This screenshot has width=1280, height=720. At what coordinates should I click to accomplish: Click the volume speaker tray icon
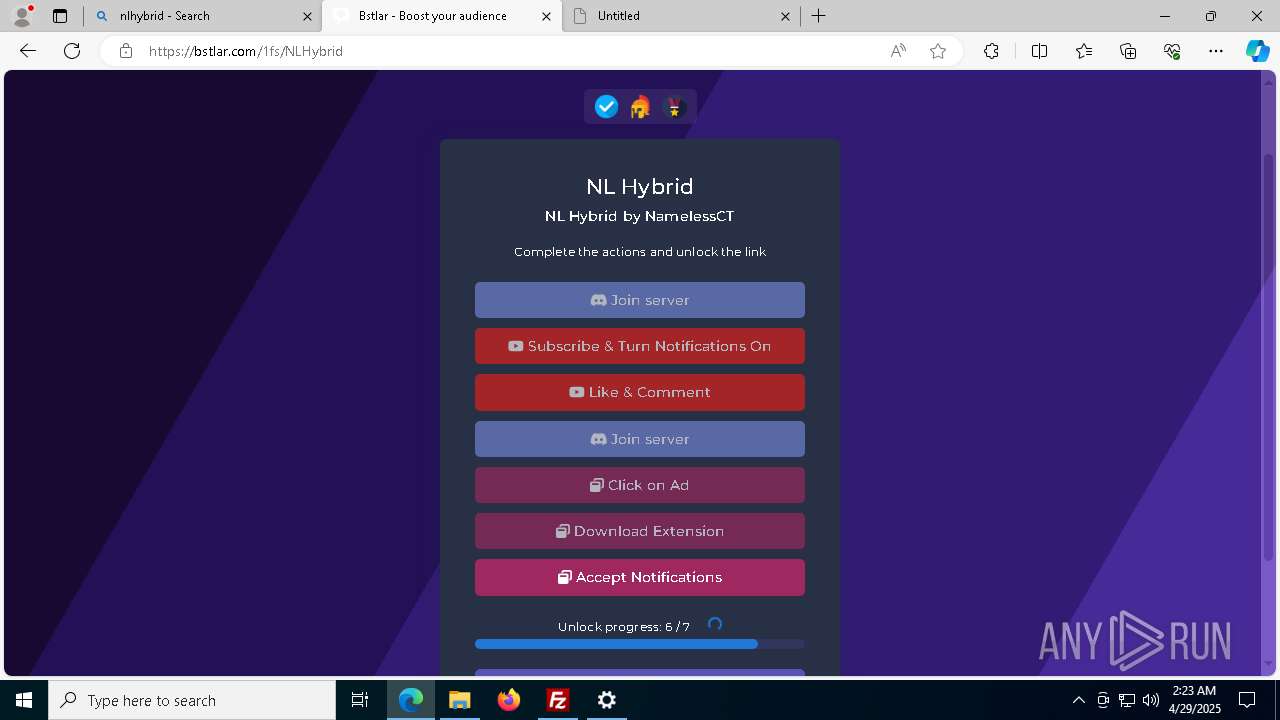(x=1151, y=700)
